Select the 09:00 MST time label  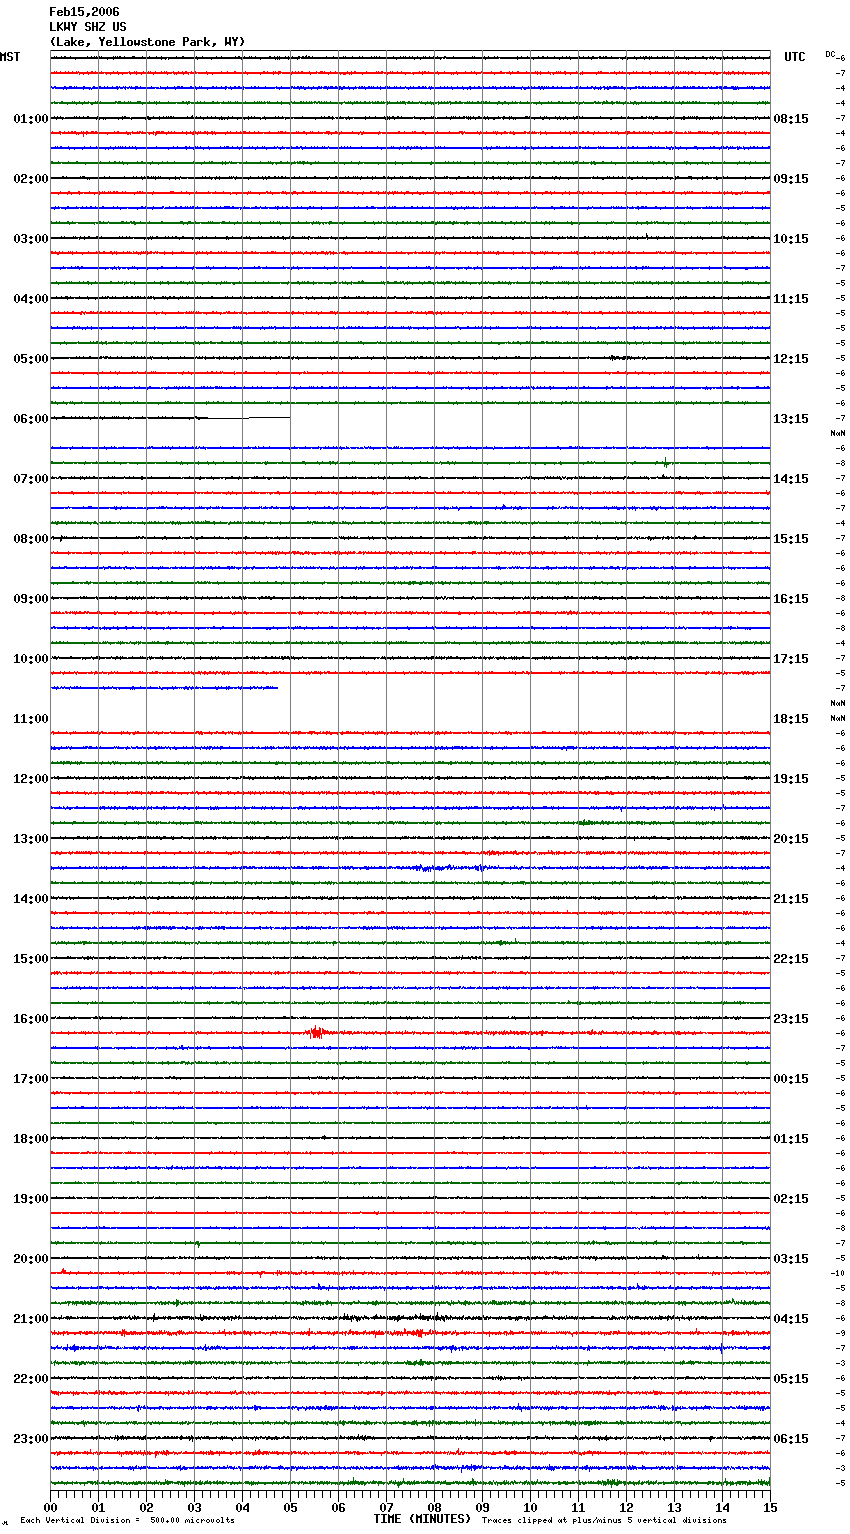point(31,599)
